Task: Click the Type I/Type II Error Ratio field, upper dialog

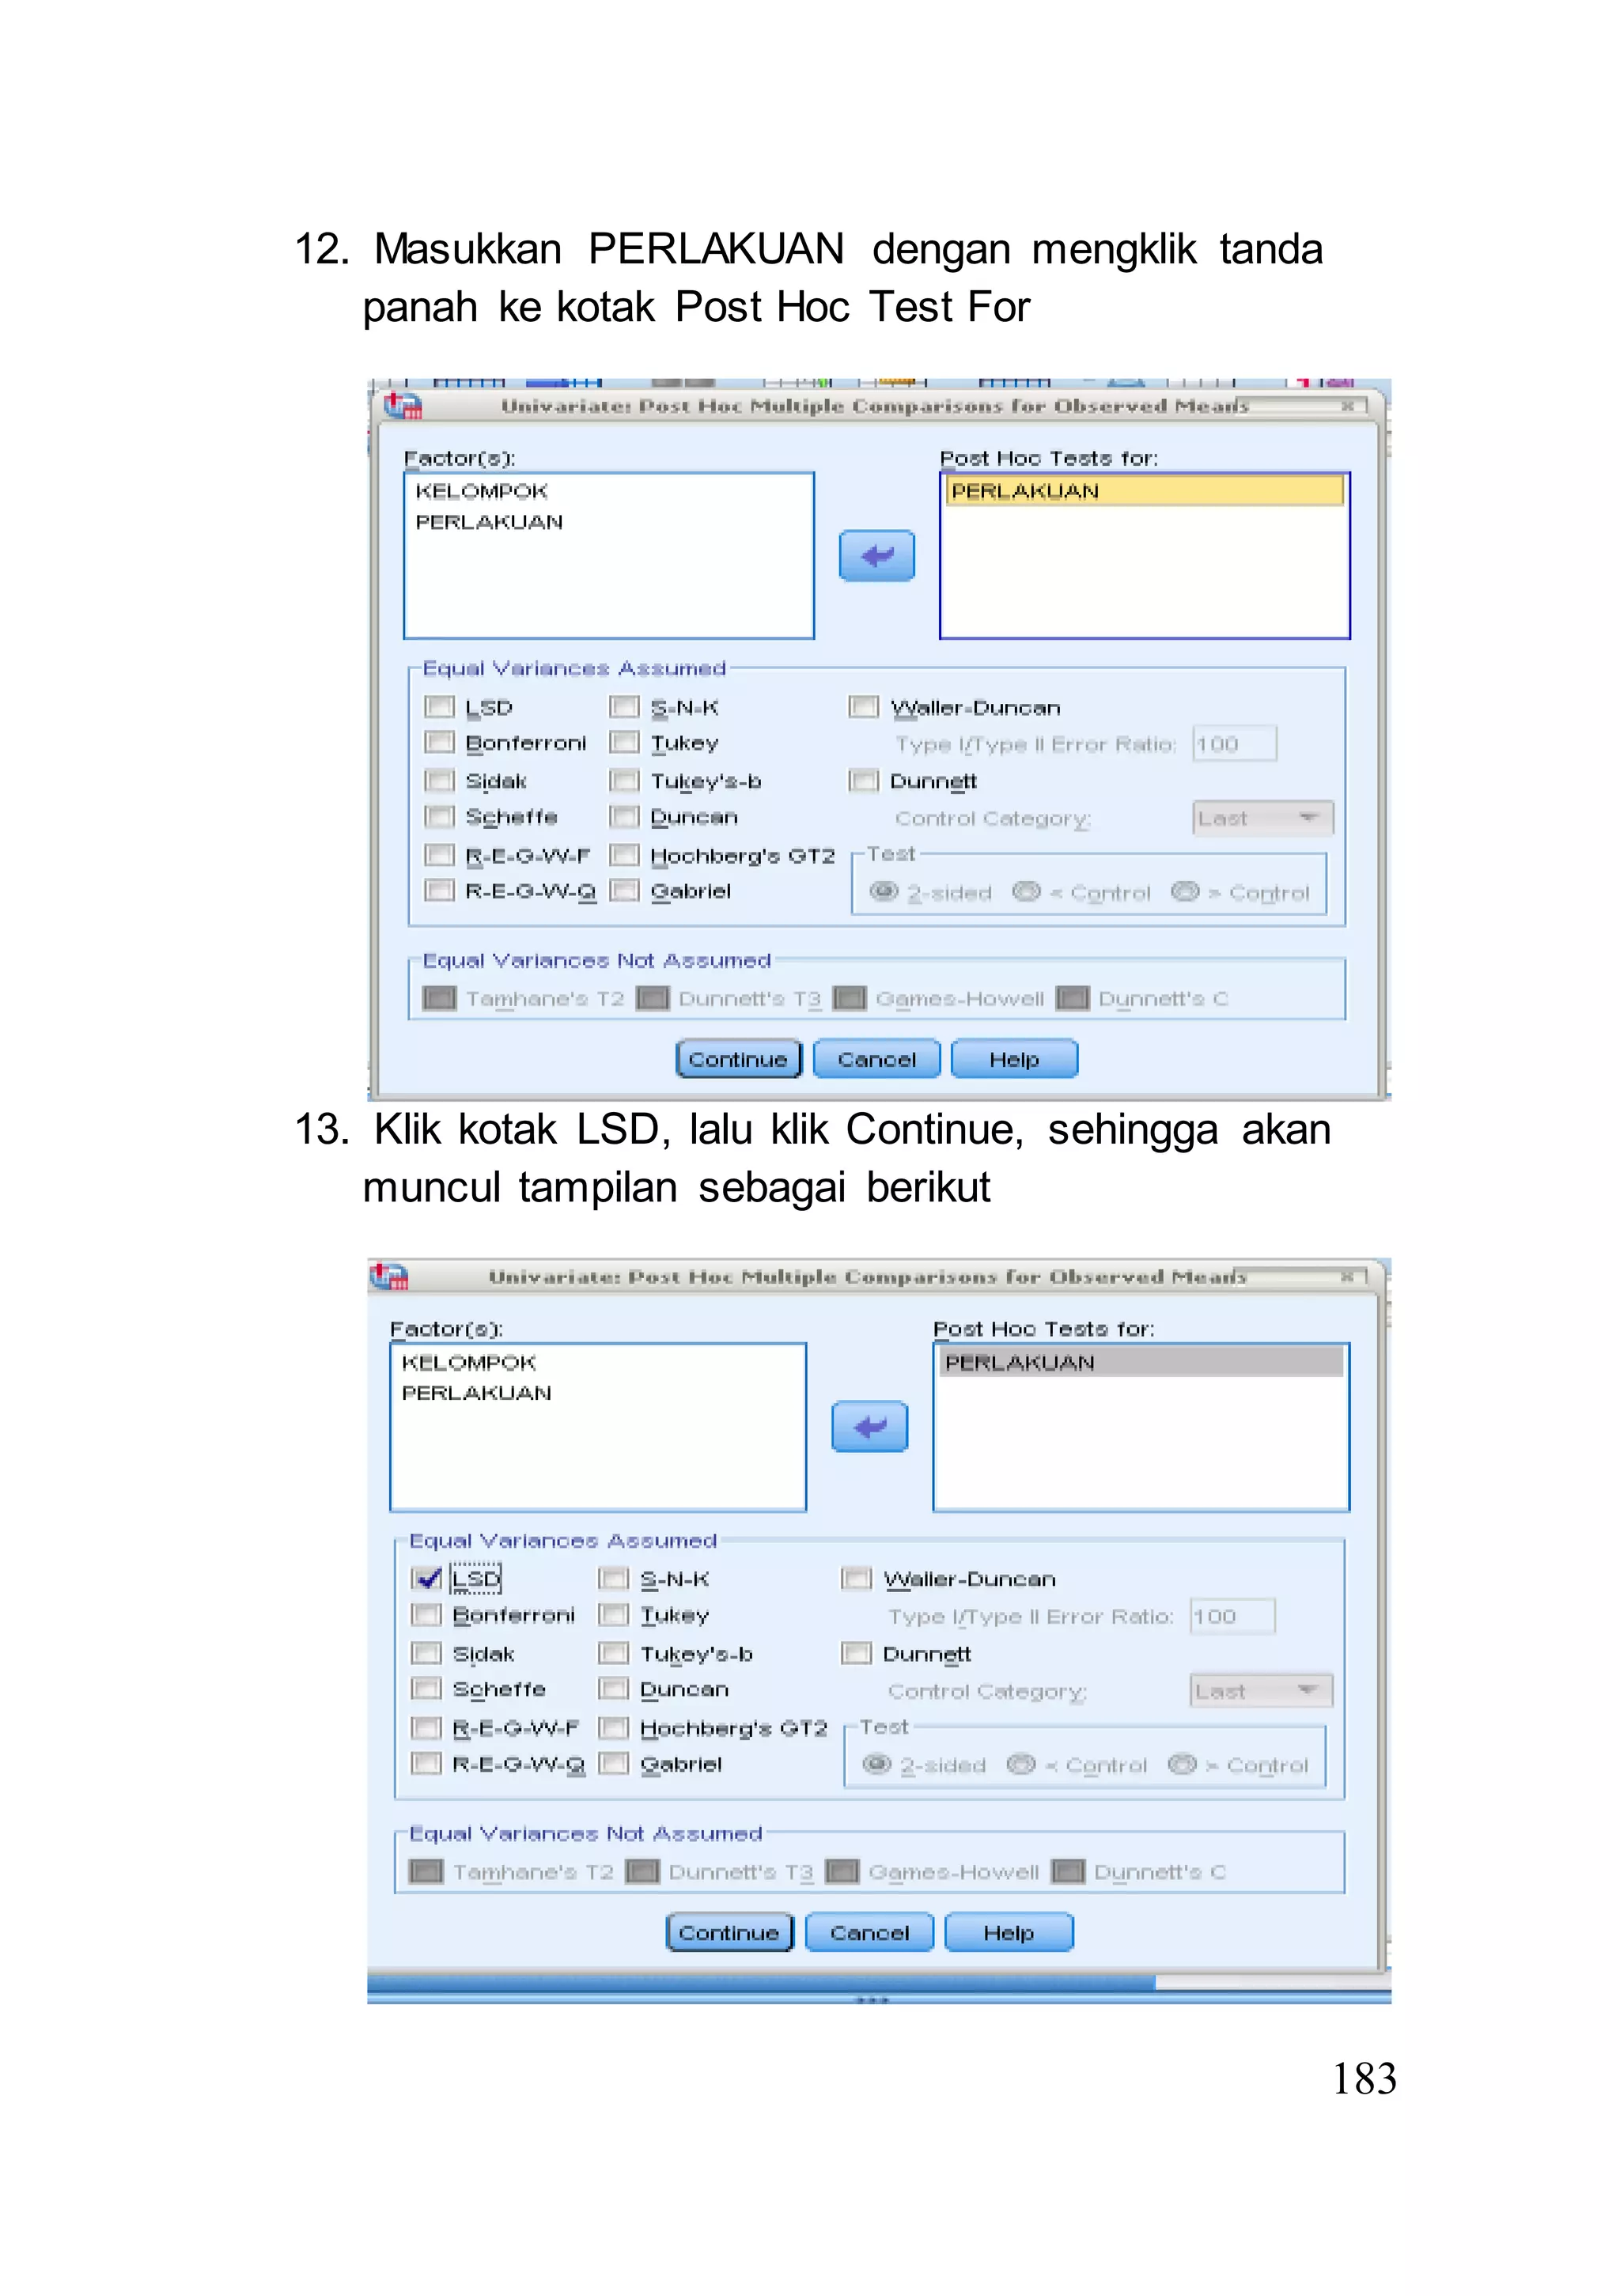Action: coord(1233,744)
